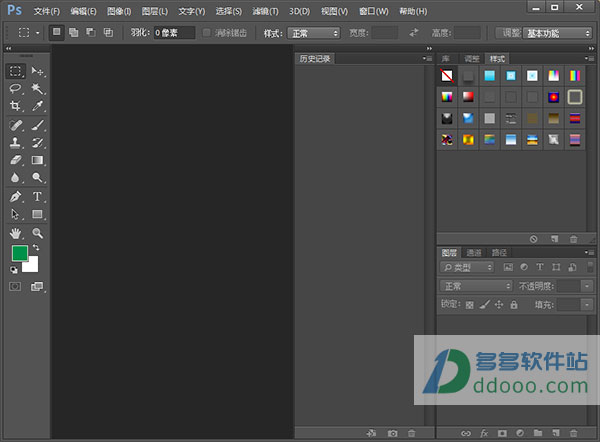Screen dimensions: 600x442
Task: Open the layer fill slider dropdown
Action: 587,305
